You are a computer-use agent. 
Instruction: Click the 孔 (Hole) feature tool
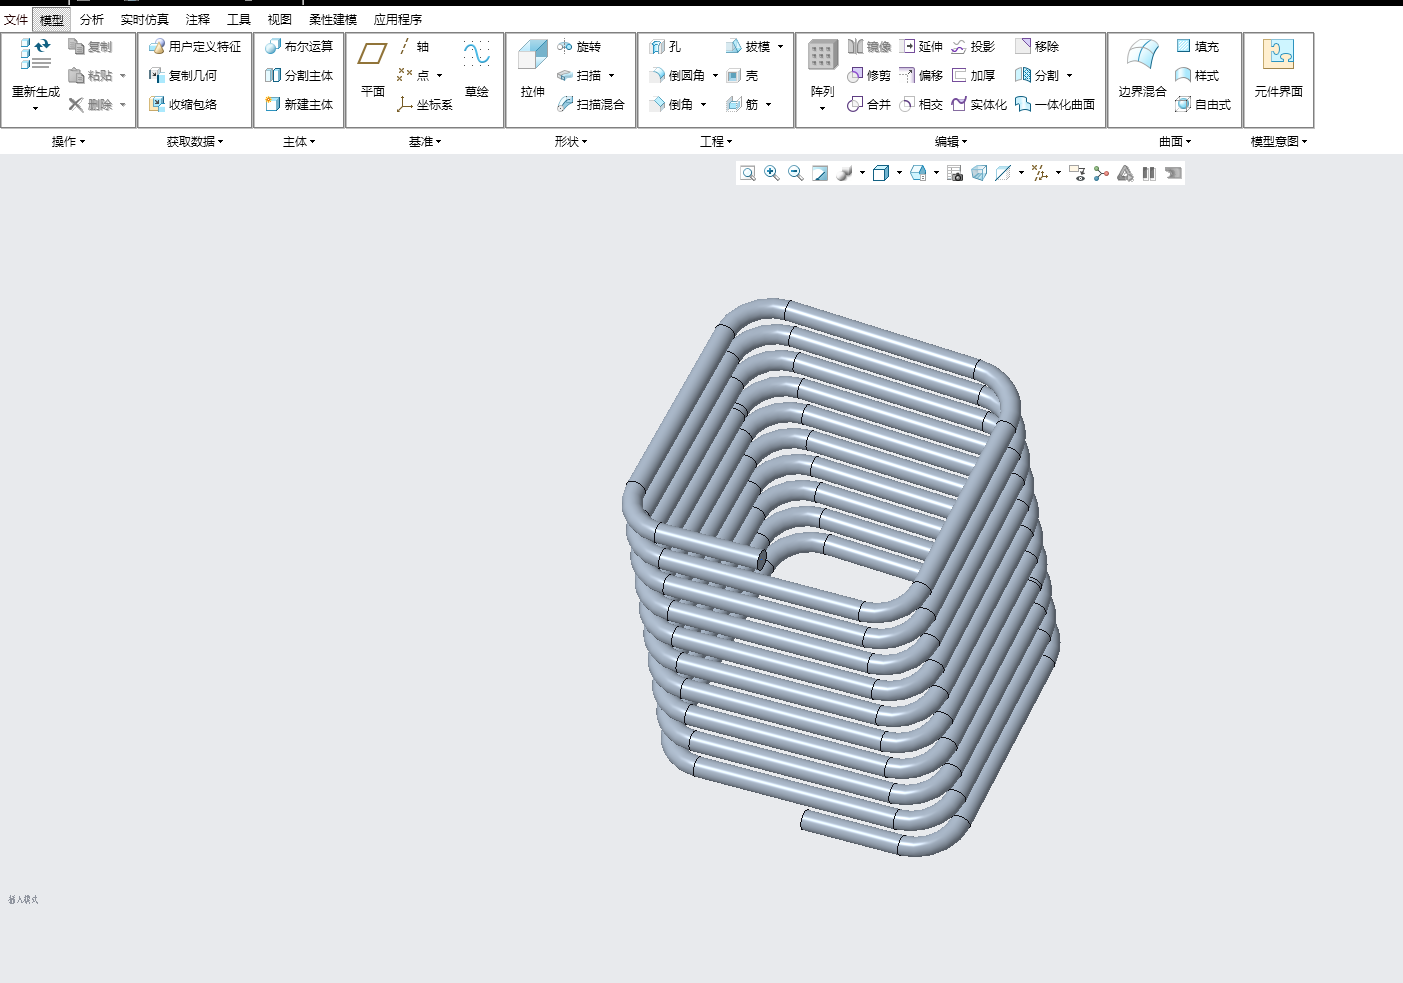tap(665, 47)
